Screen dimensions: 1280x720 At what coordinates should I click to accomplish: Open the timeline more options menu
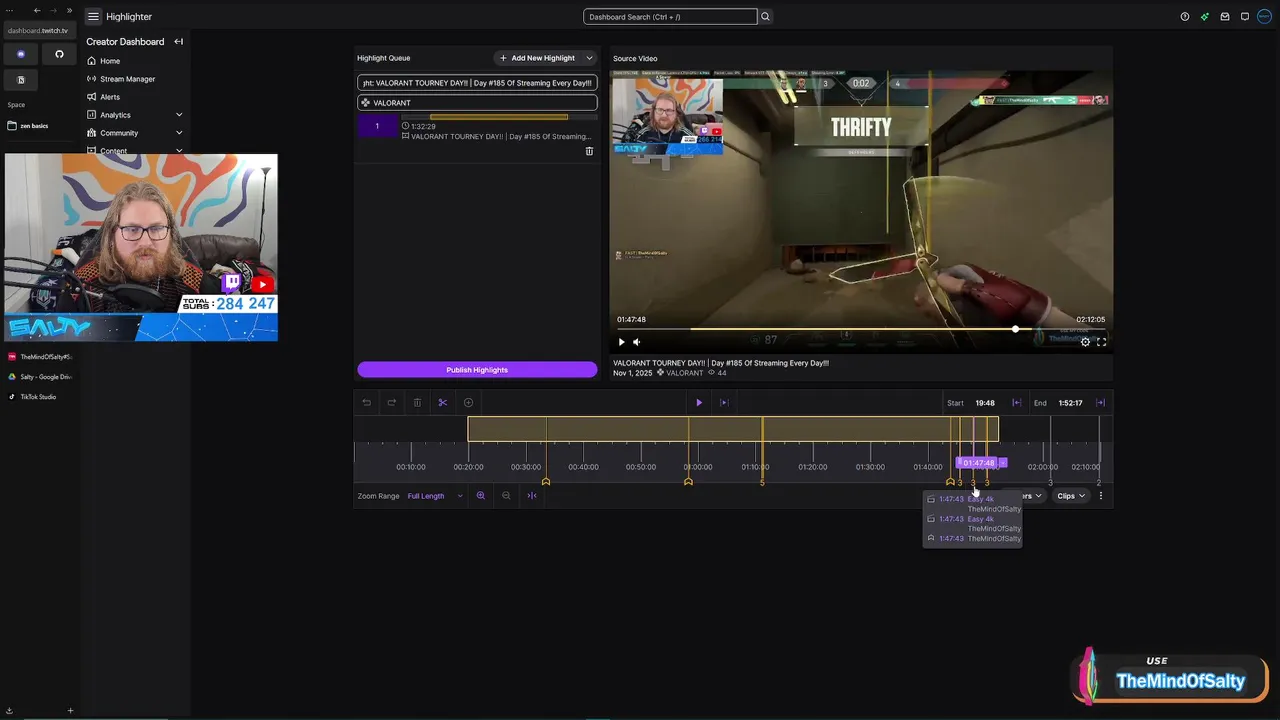1101,496
